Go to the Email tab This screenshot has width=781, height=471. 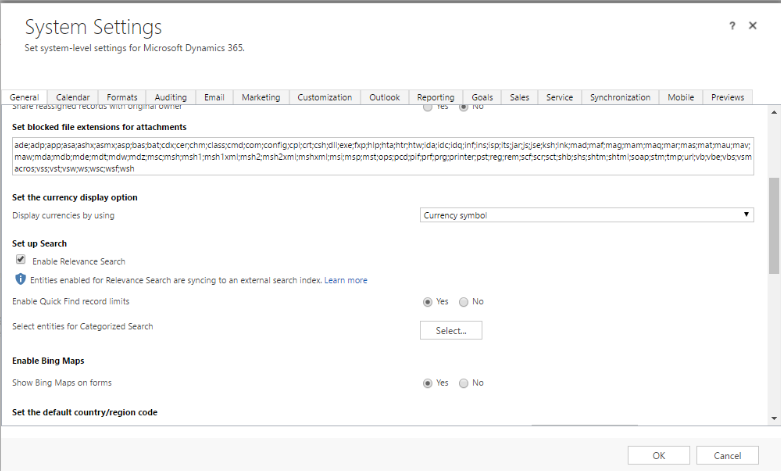pos(214,97)
